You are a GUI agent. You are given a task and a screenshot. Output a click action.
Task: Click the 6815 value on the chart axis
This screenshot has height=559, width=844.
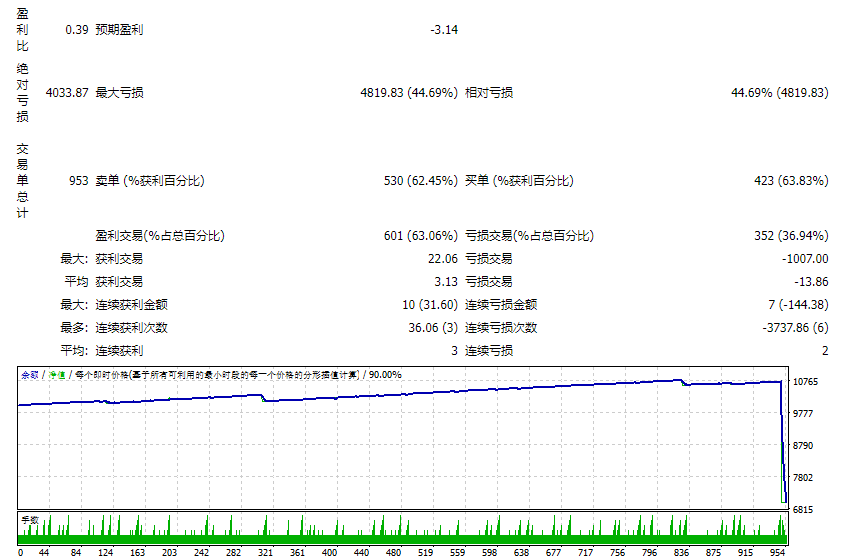806,510
